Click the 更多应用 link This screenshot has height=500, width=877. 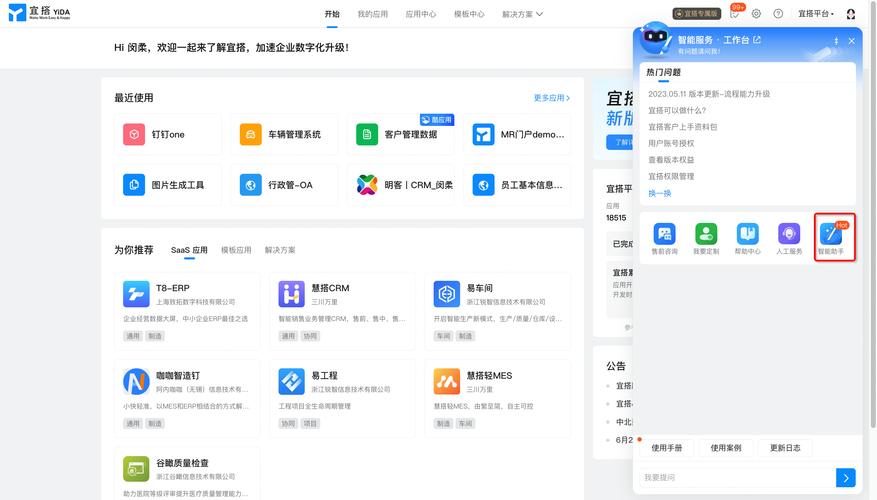click(x=551, y=98)
